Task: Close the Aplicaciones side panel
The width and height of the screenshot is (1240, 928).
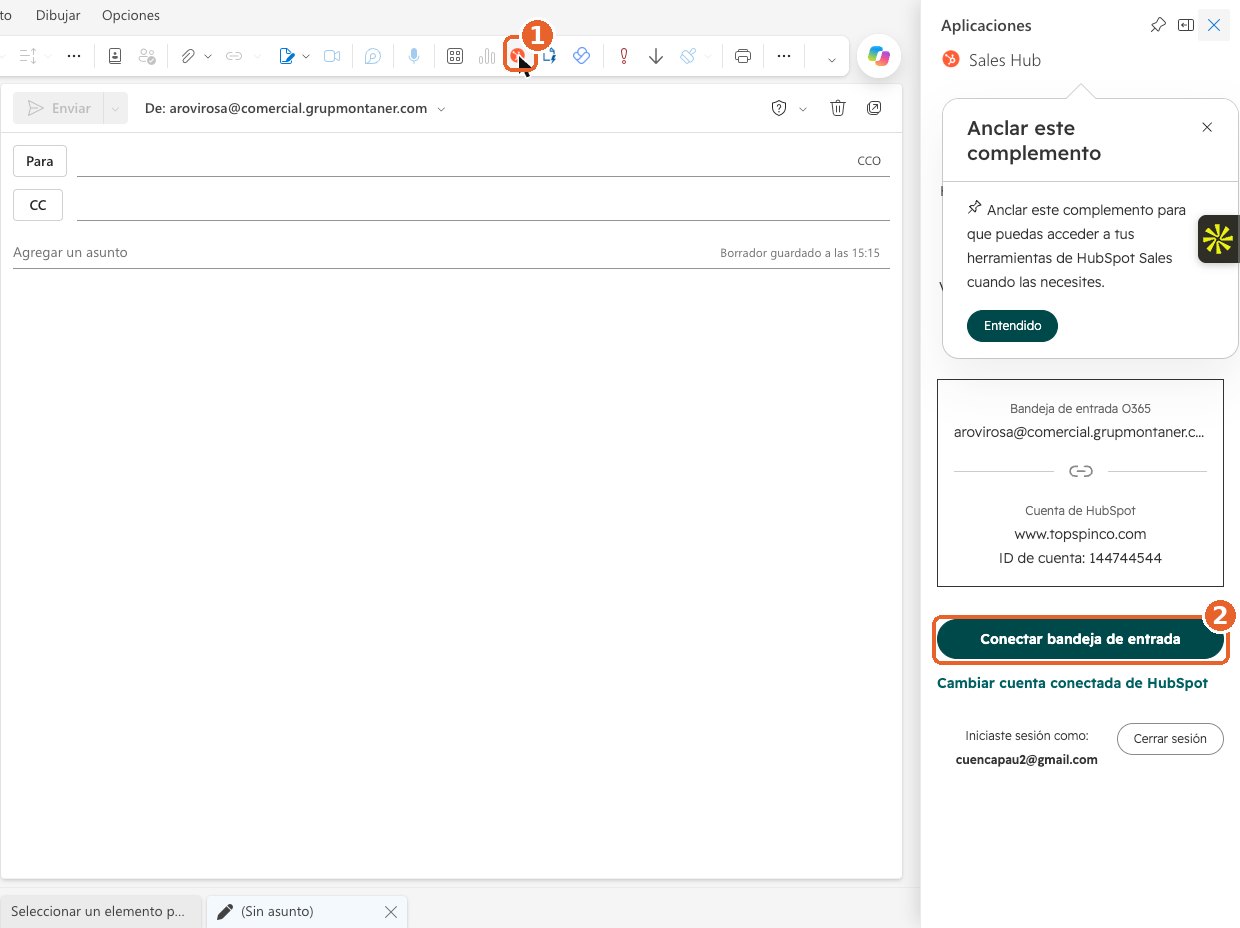Action: point(1214,25)
